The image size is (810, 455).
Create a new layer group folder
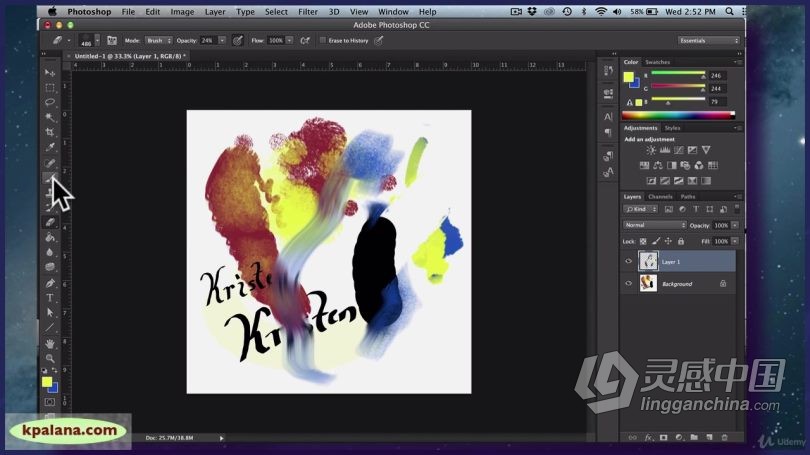pyautogui.click(x=694, y=437)
